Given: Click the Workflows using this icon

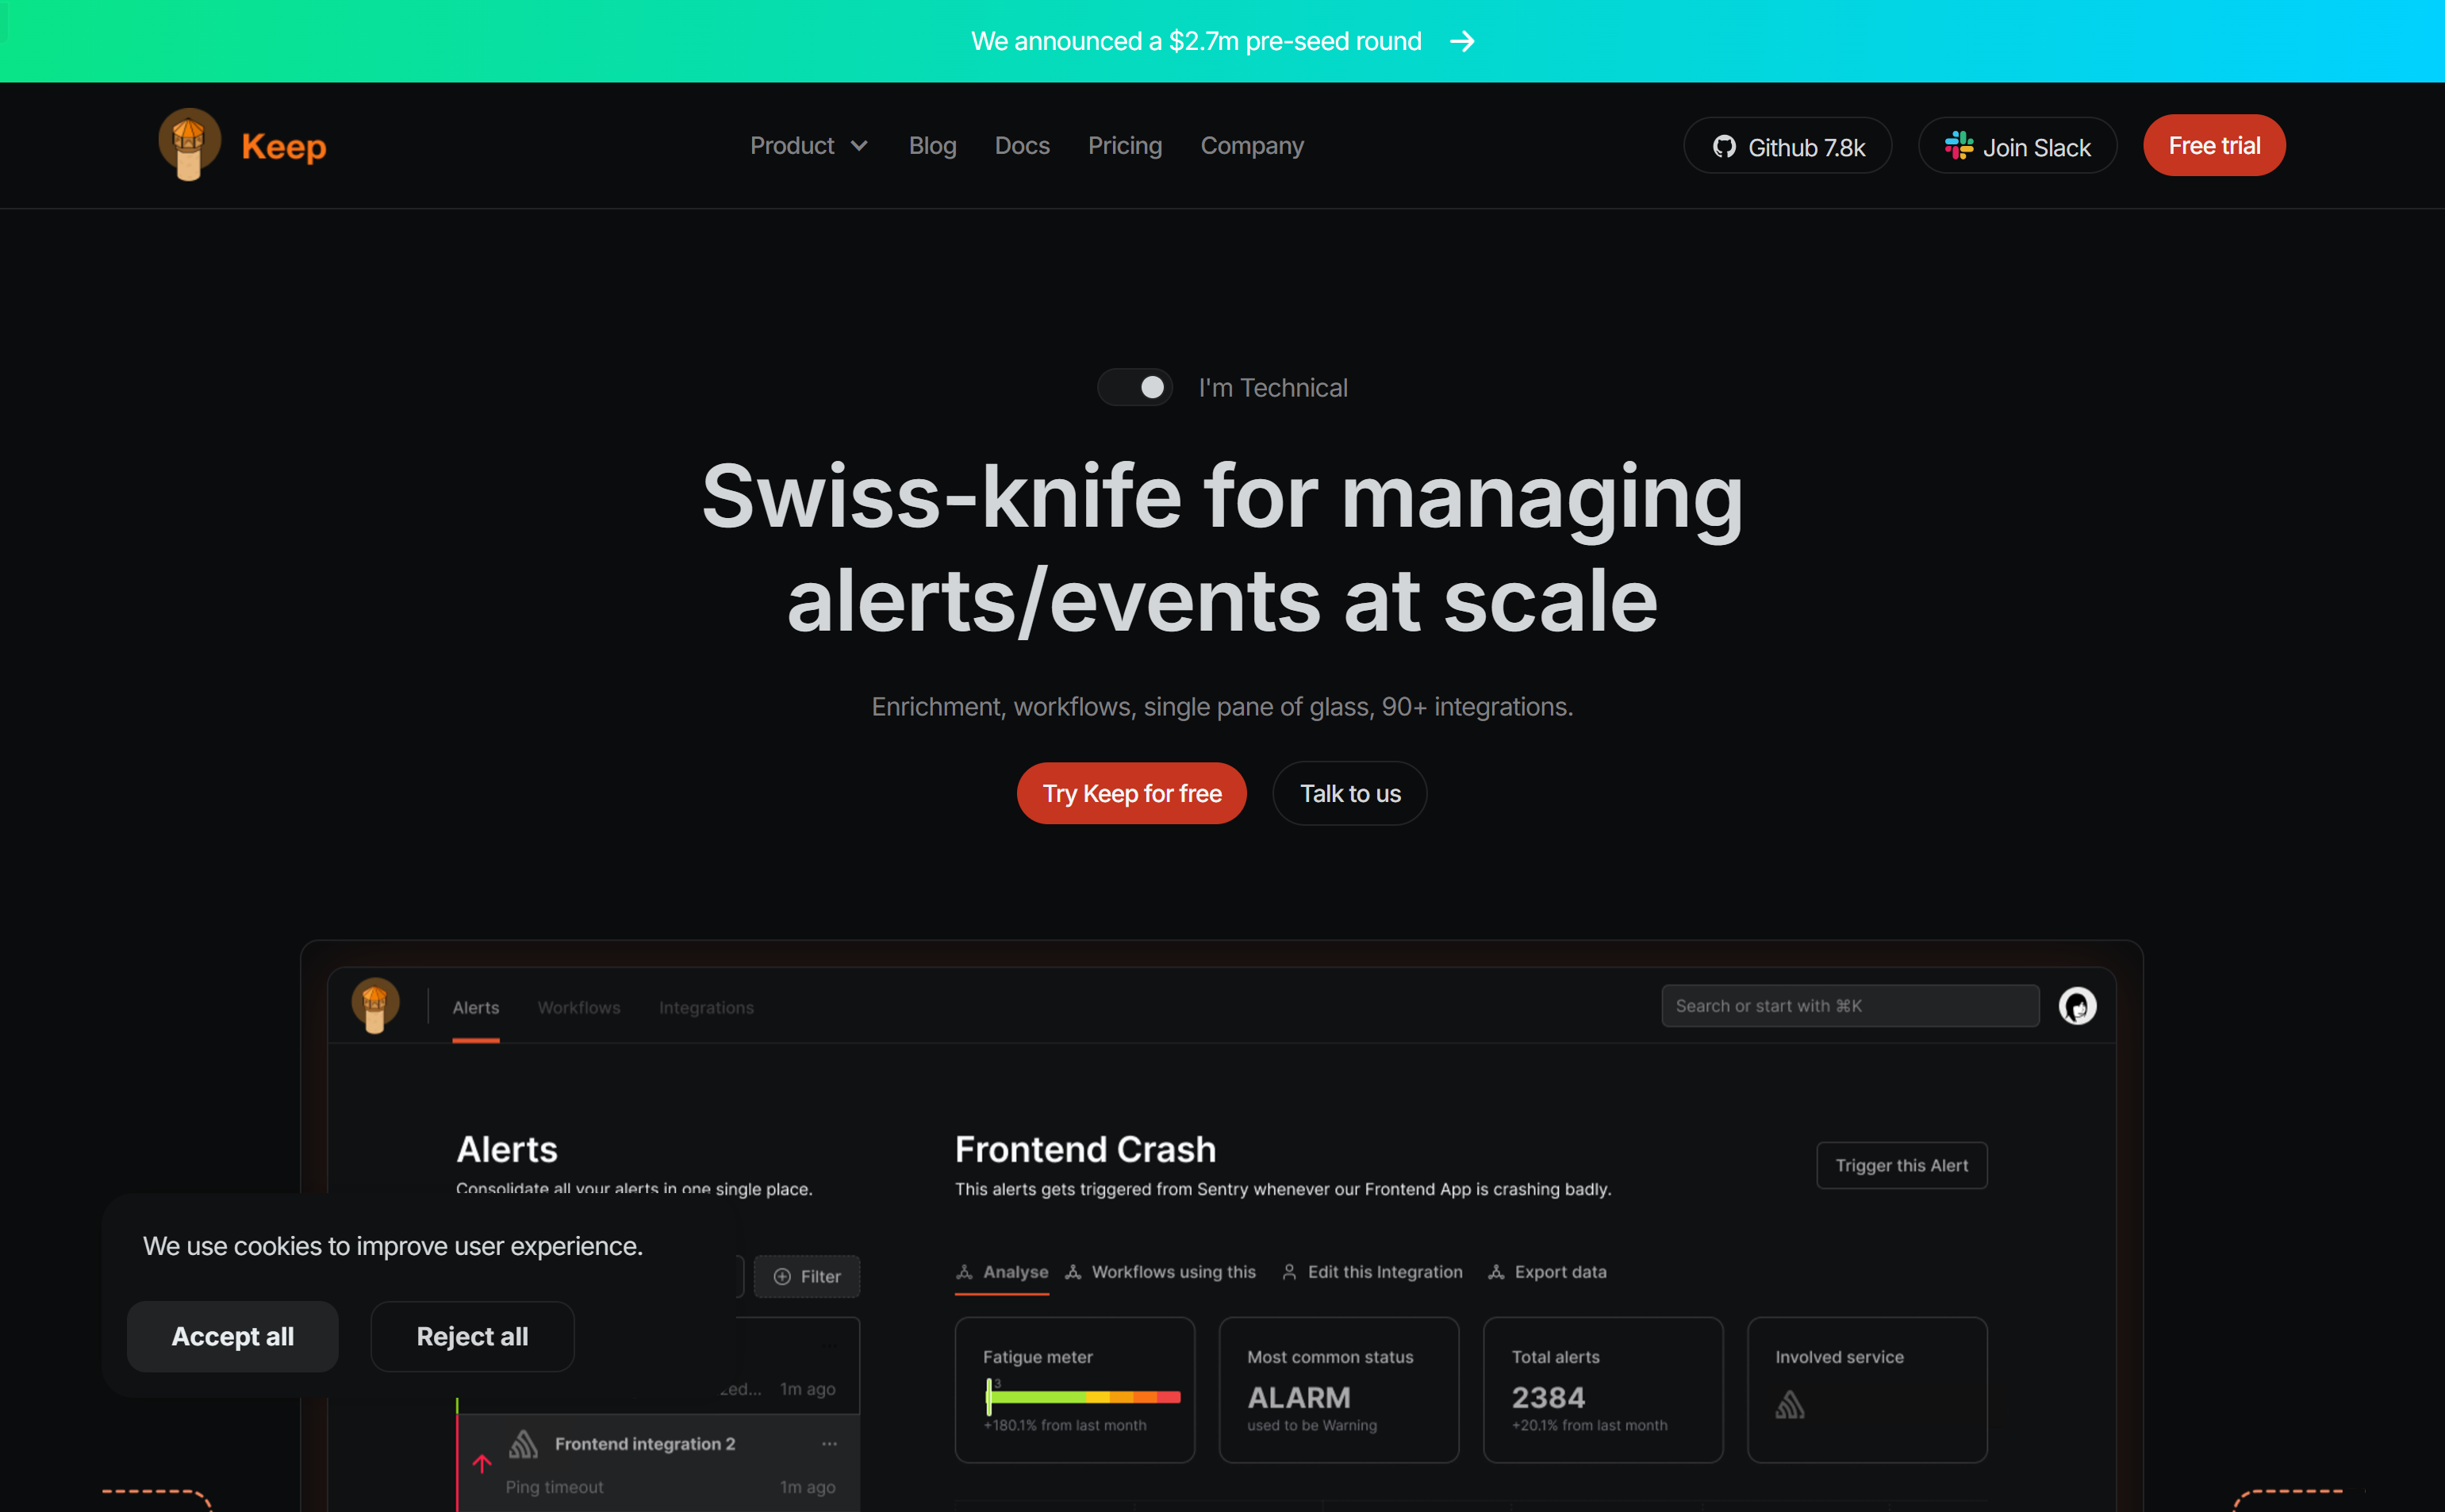Looking at the screenshot, I should tap(1073, 1271).
